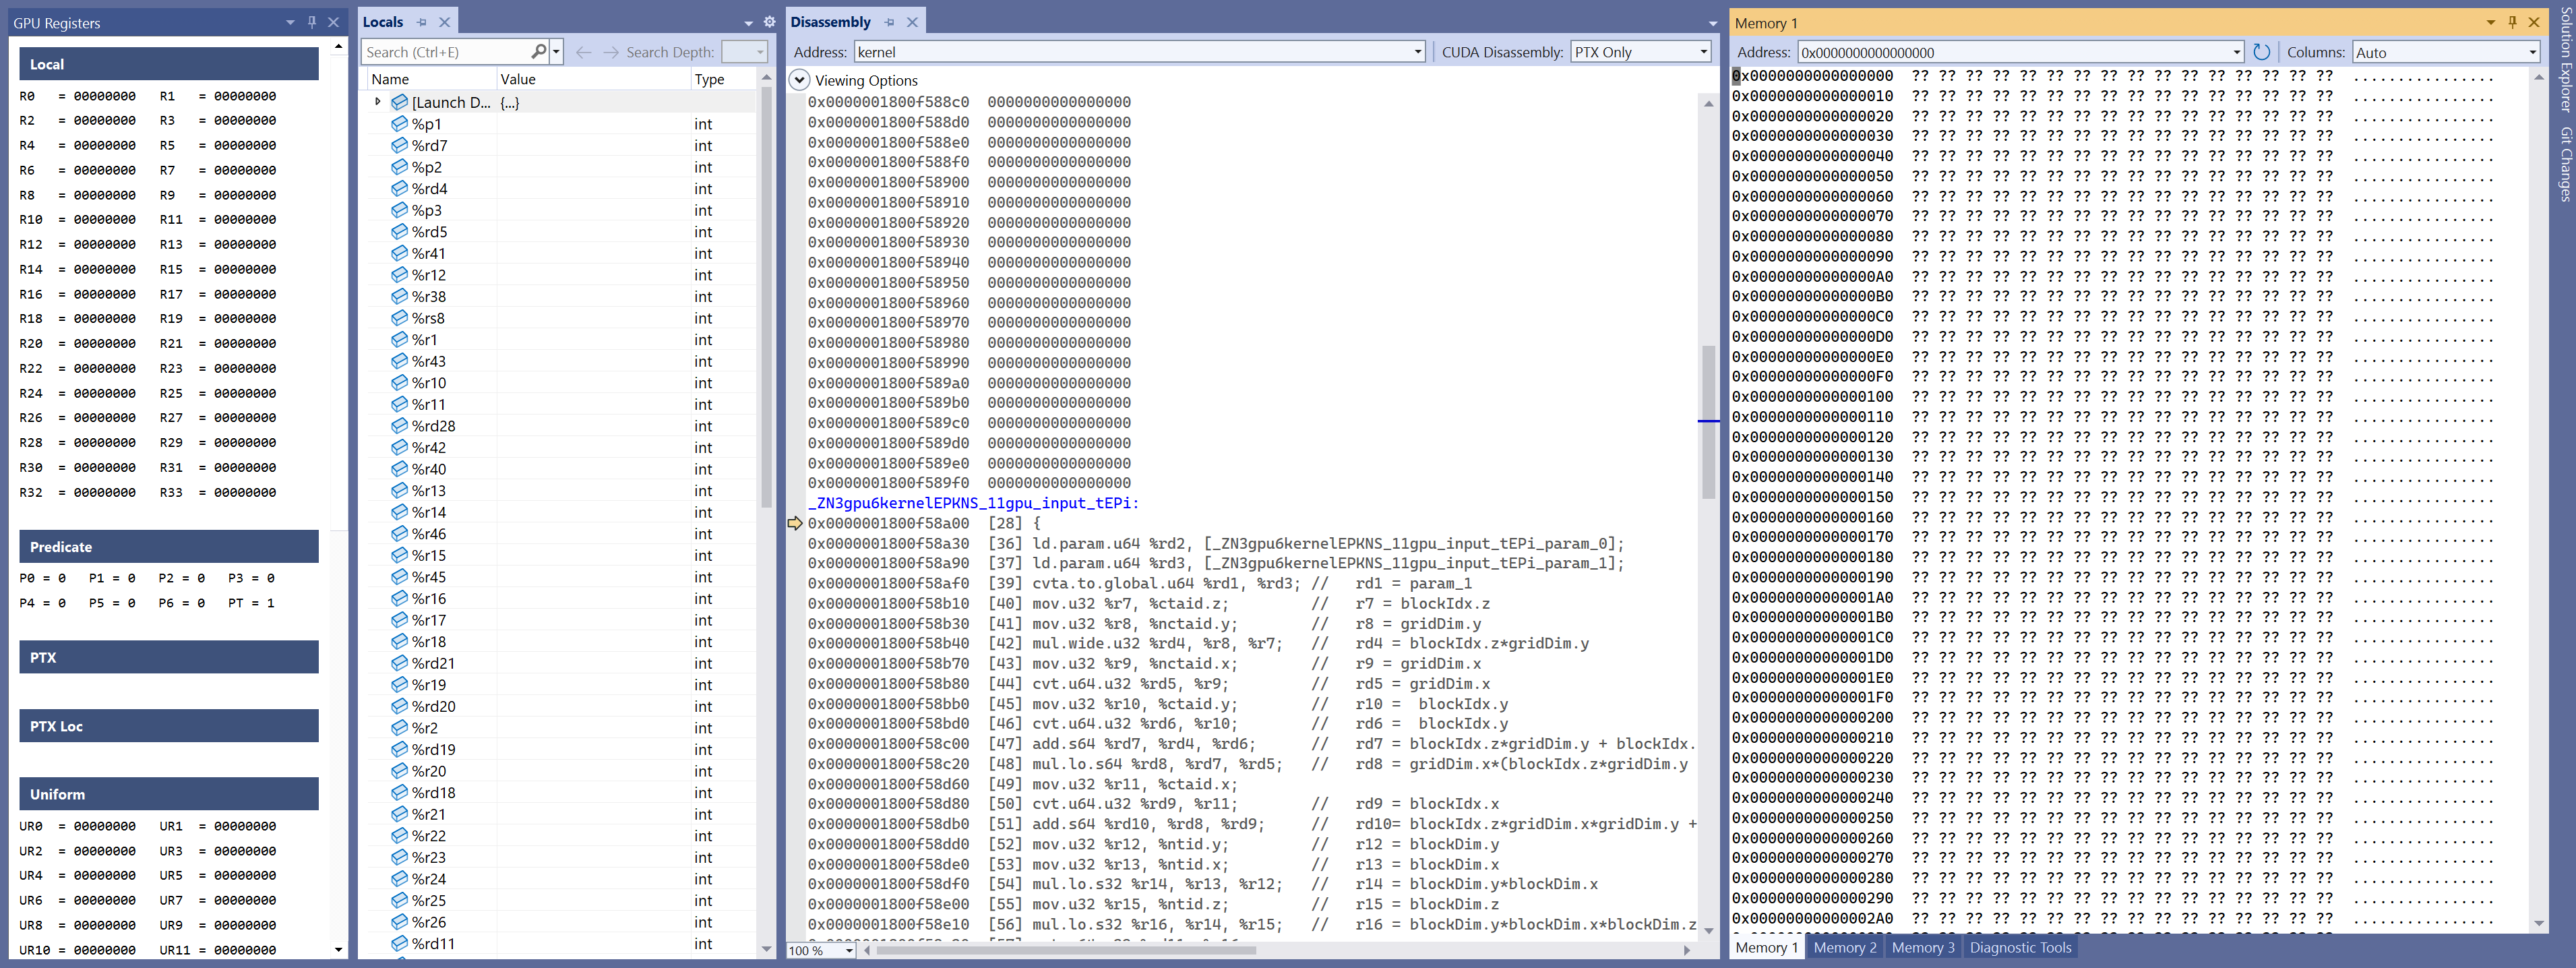The image size is (2576, 968).
Task: Click the Memory refresh (re-evaluate) icon
Action: 2261,52
